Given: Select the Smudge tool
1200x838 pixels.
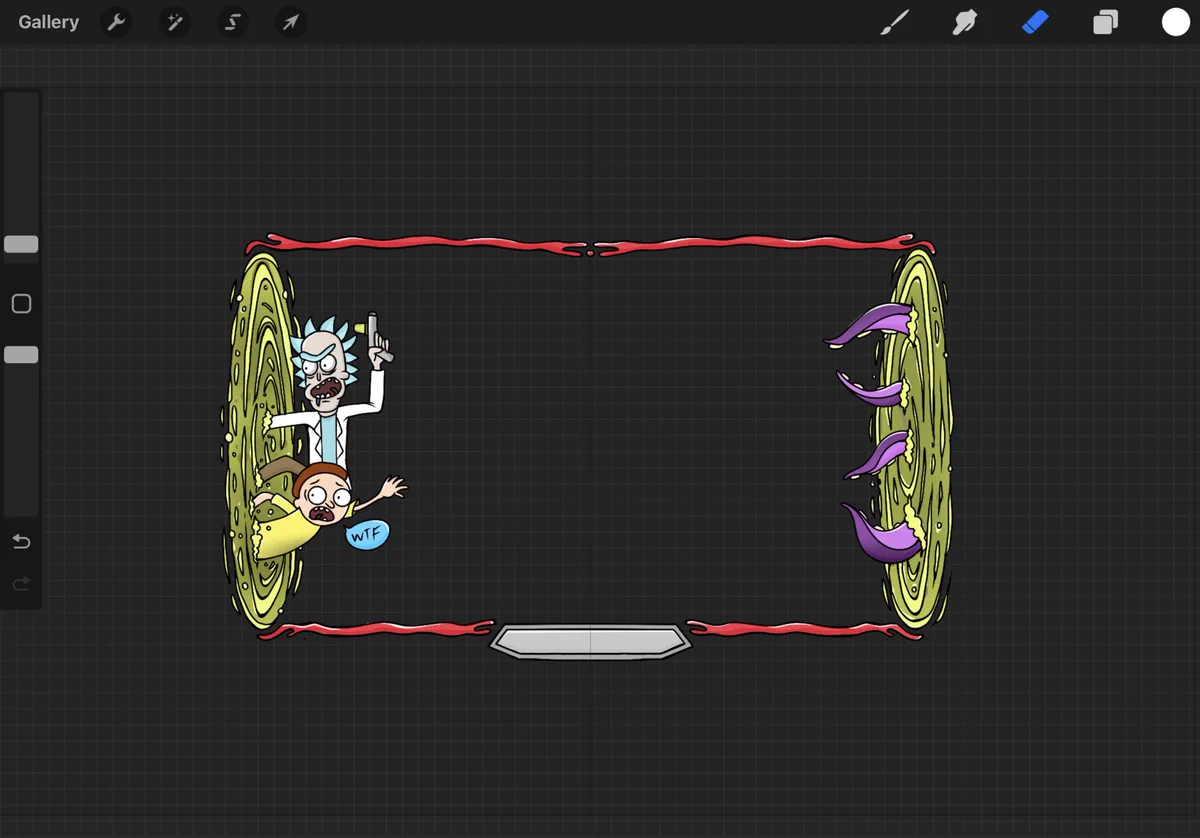Looking at the screenshot, I should [x=965, y=22].
